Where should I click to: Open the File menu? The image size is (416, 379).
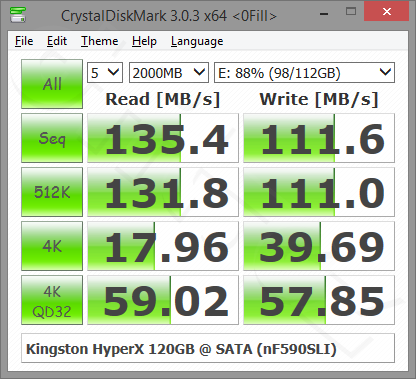pos(24,41)
